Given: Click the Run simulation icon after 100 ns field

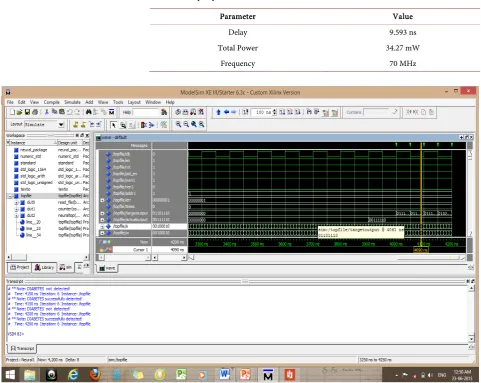Looking at the screenshot, I should 282,112.
